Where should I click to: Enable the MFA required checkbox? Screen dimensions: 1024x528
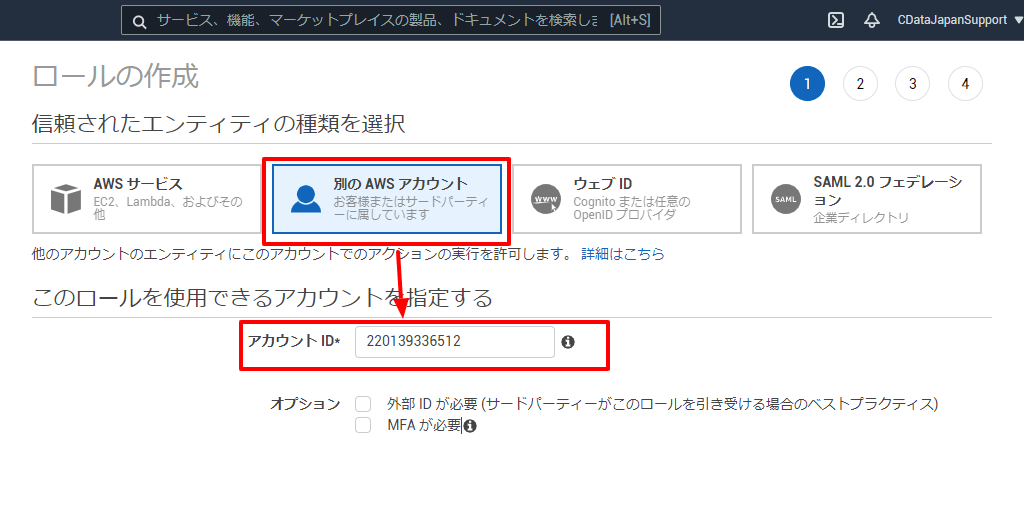(x=363, y=425)
